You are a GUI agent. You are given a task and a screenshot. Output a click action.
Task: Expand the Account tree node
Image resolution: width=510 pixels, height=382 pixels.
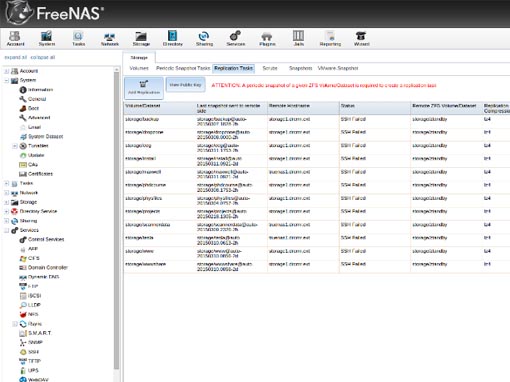[x=7, y=71]
